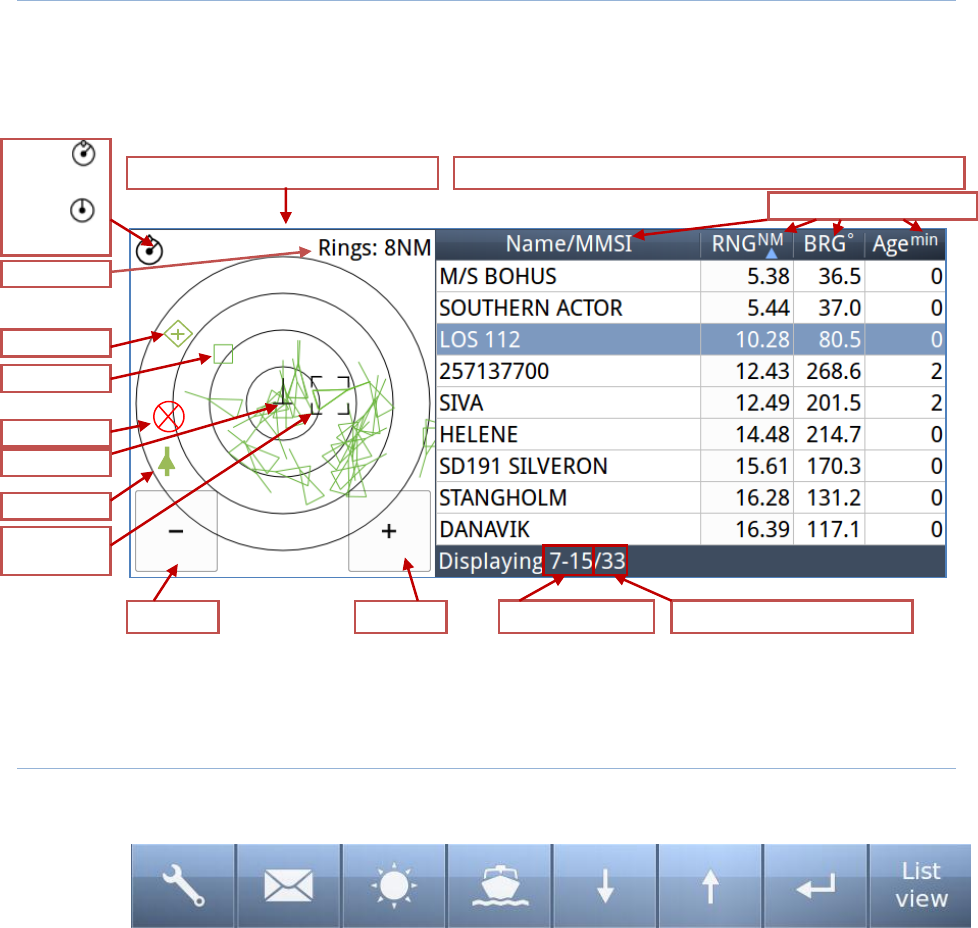The height and width of the screenshot is (928, 978).
Task: Zoom in the plot with the plus button
Action: pos(389,531)
